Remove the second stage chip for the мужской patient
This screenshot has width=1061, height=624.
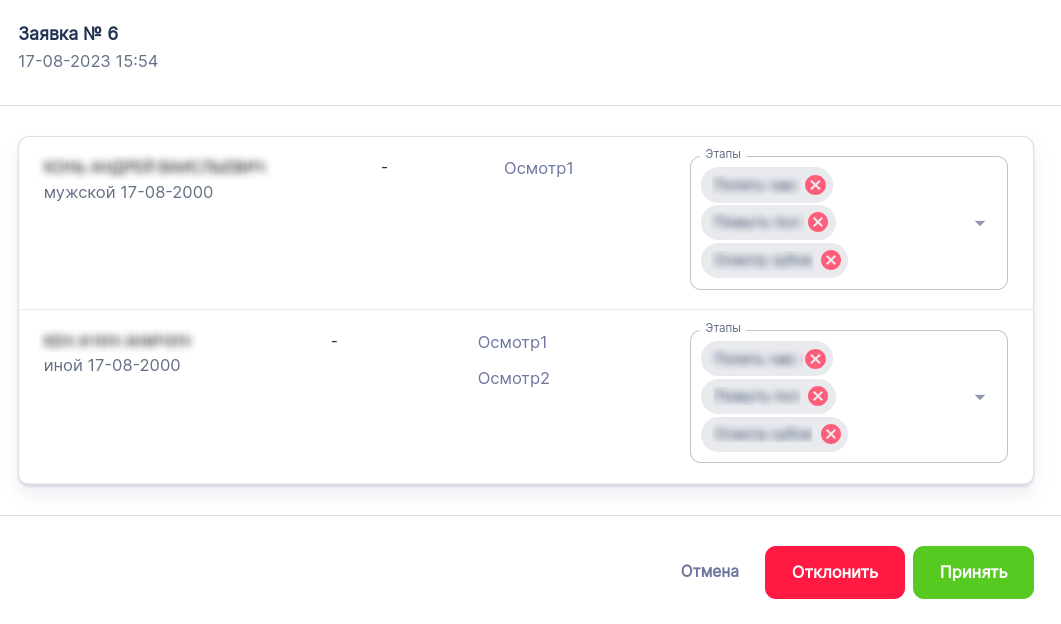pos(817,222)
